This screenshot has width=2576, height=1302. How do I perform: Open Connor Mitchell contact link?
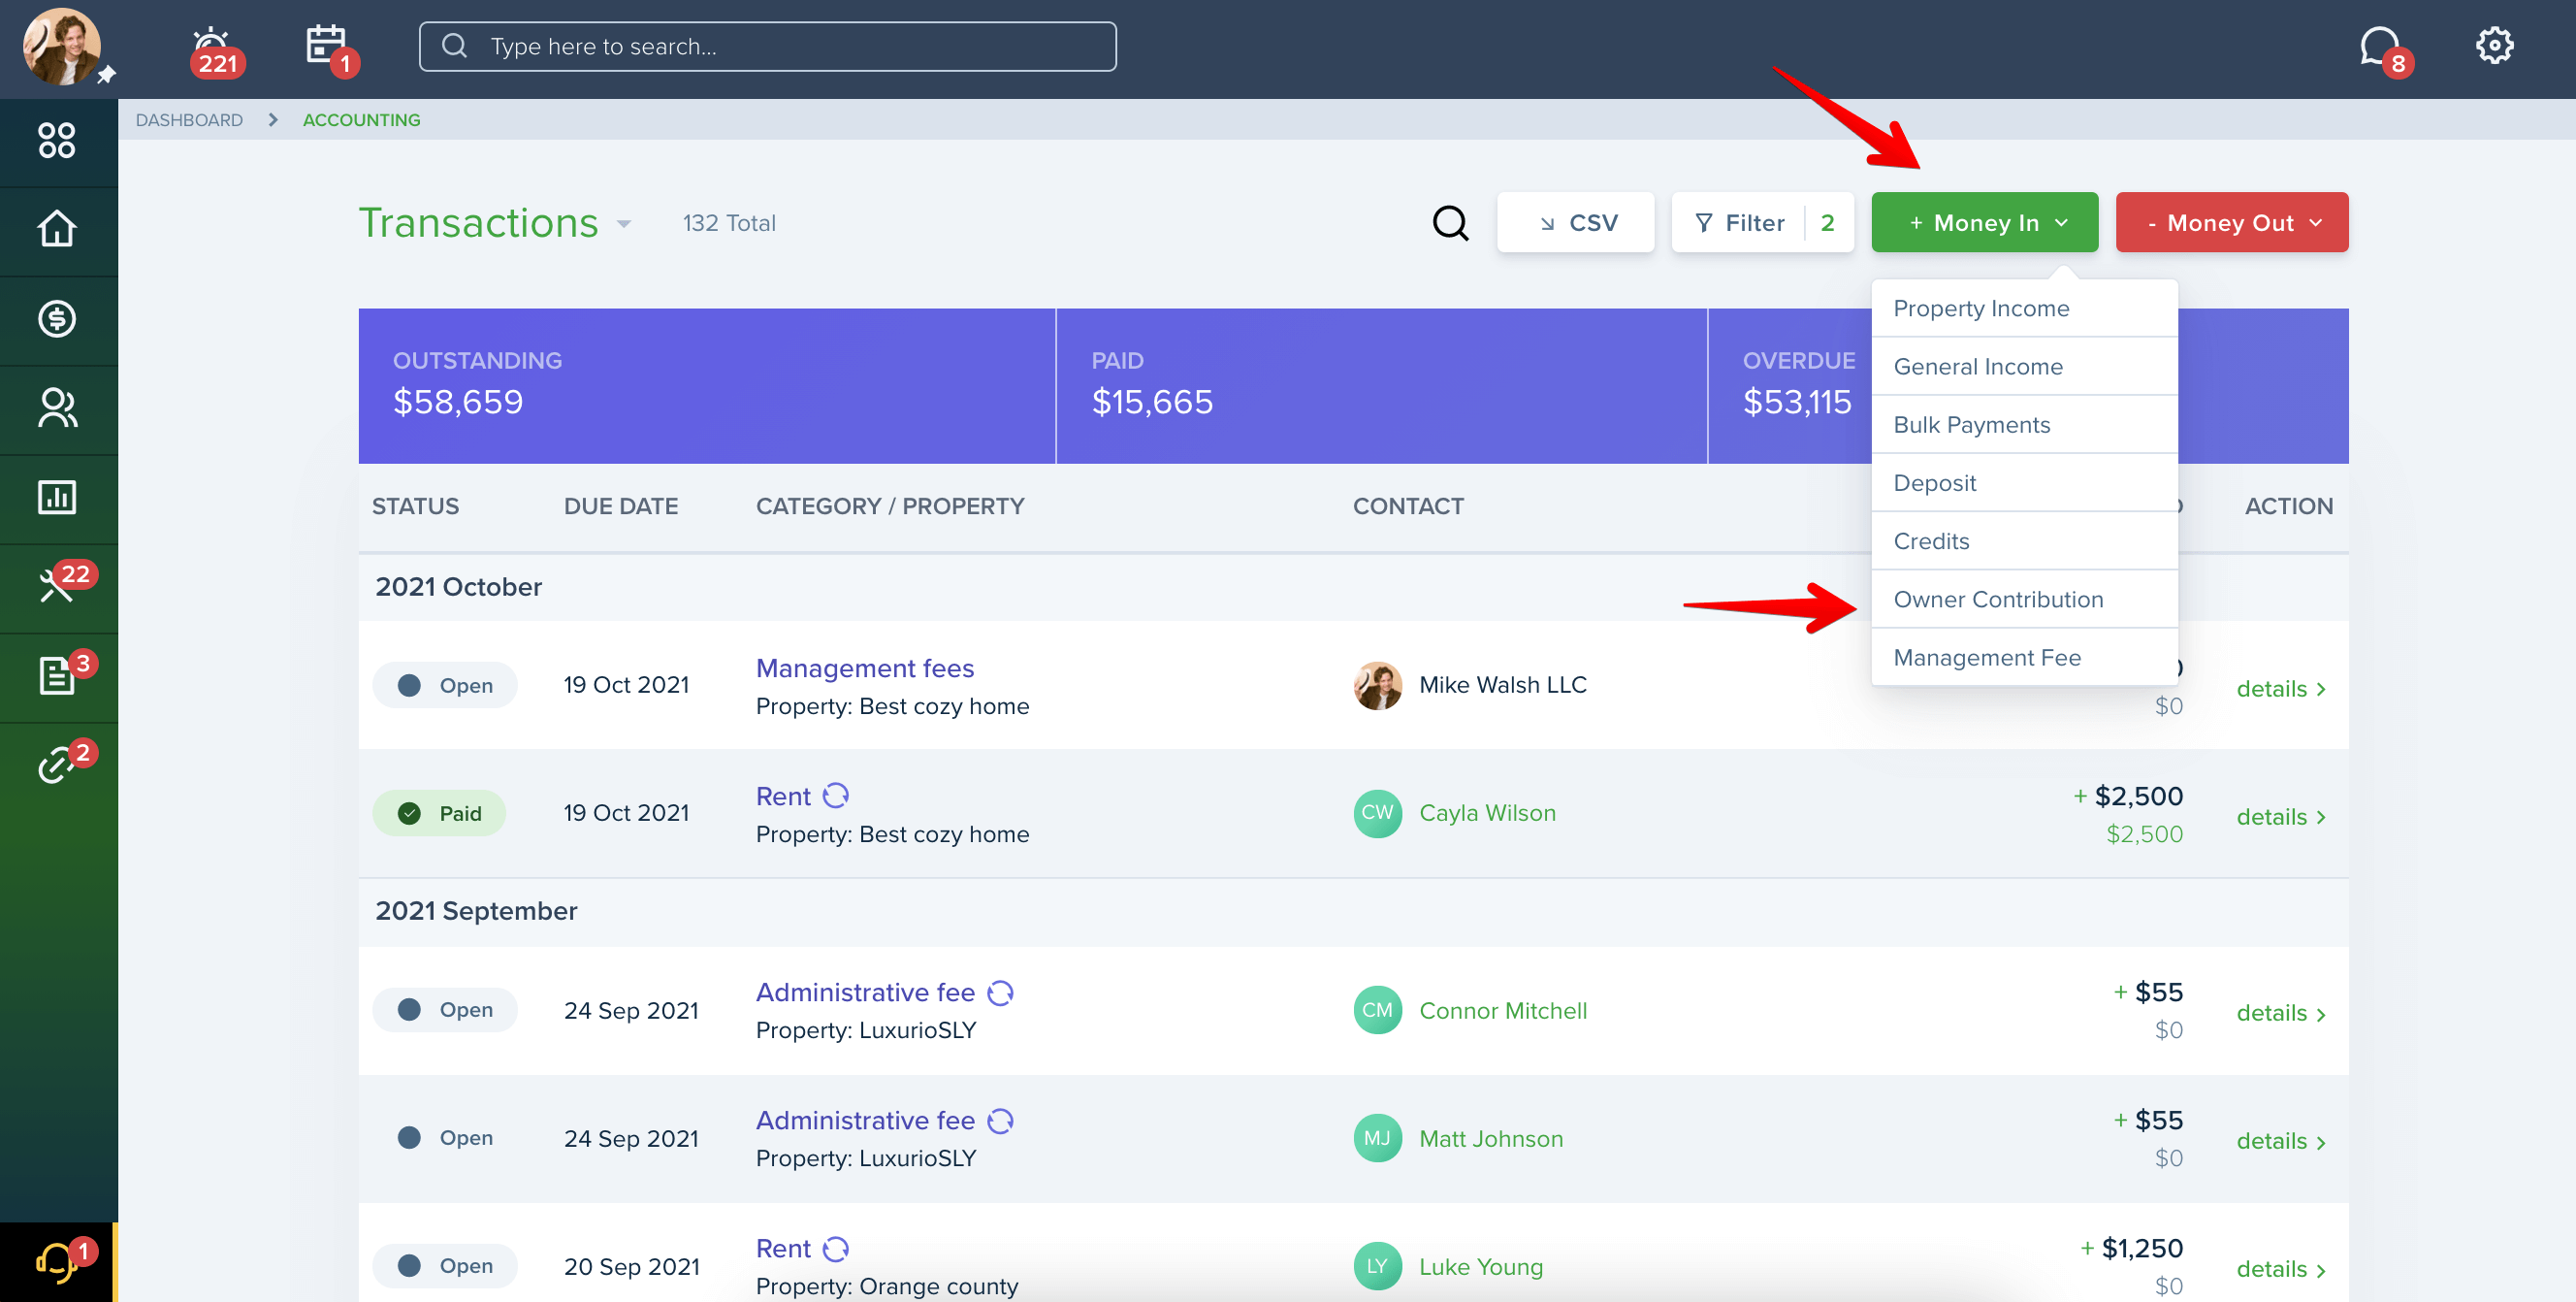(1503, 1010)
